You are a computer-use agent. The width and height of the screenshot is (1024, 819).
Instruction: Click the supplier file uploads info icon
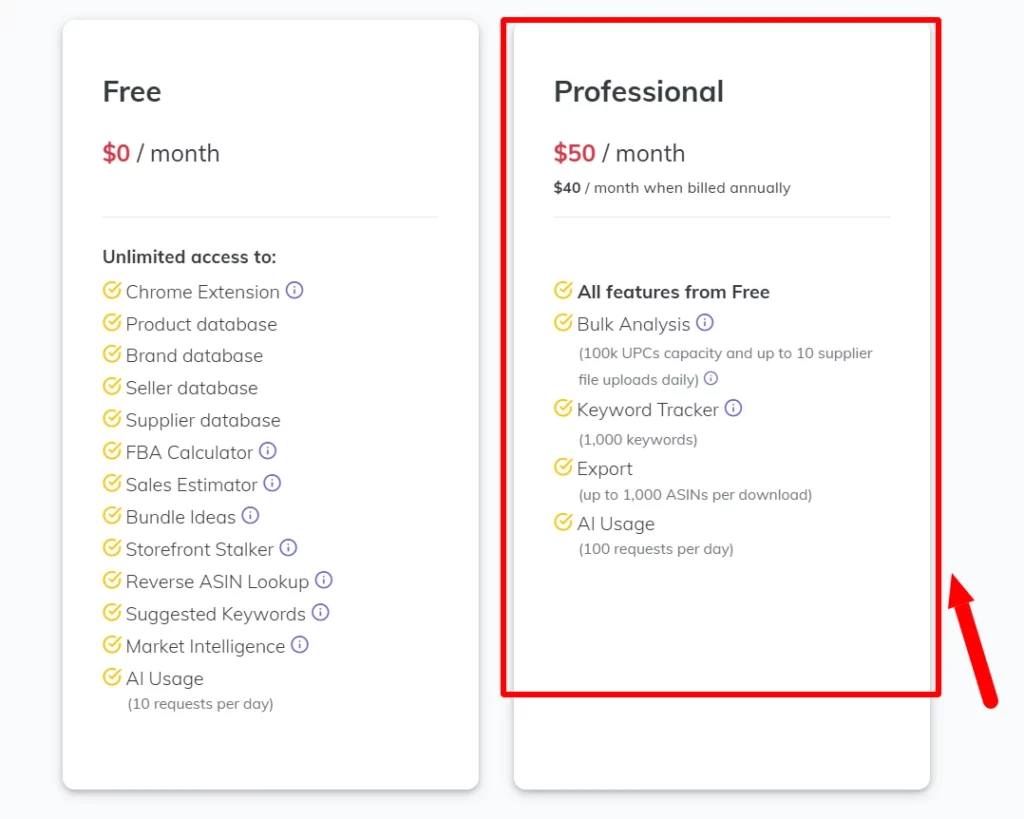click(710, 380)
